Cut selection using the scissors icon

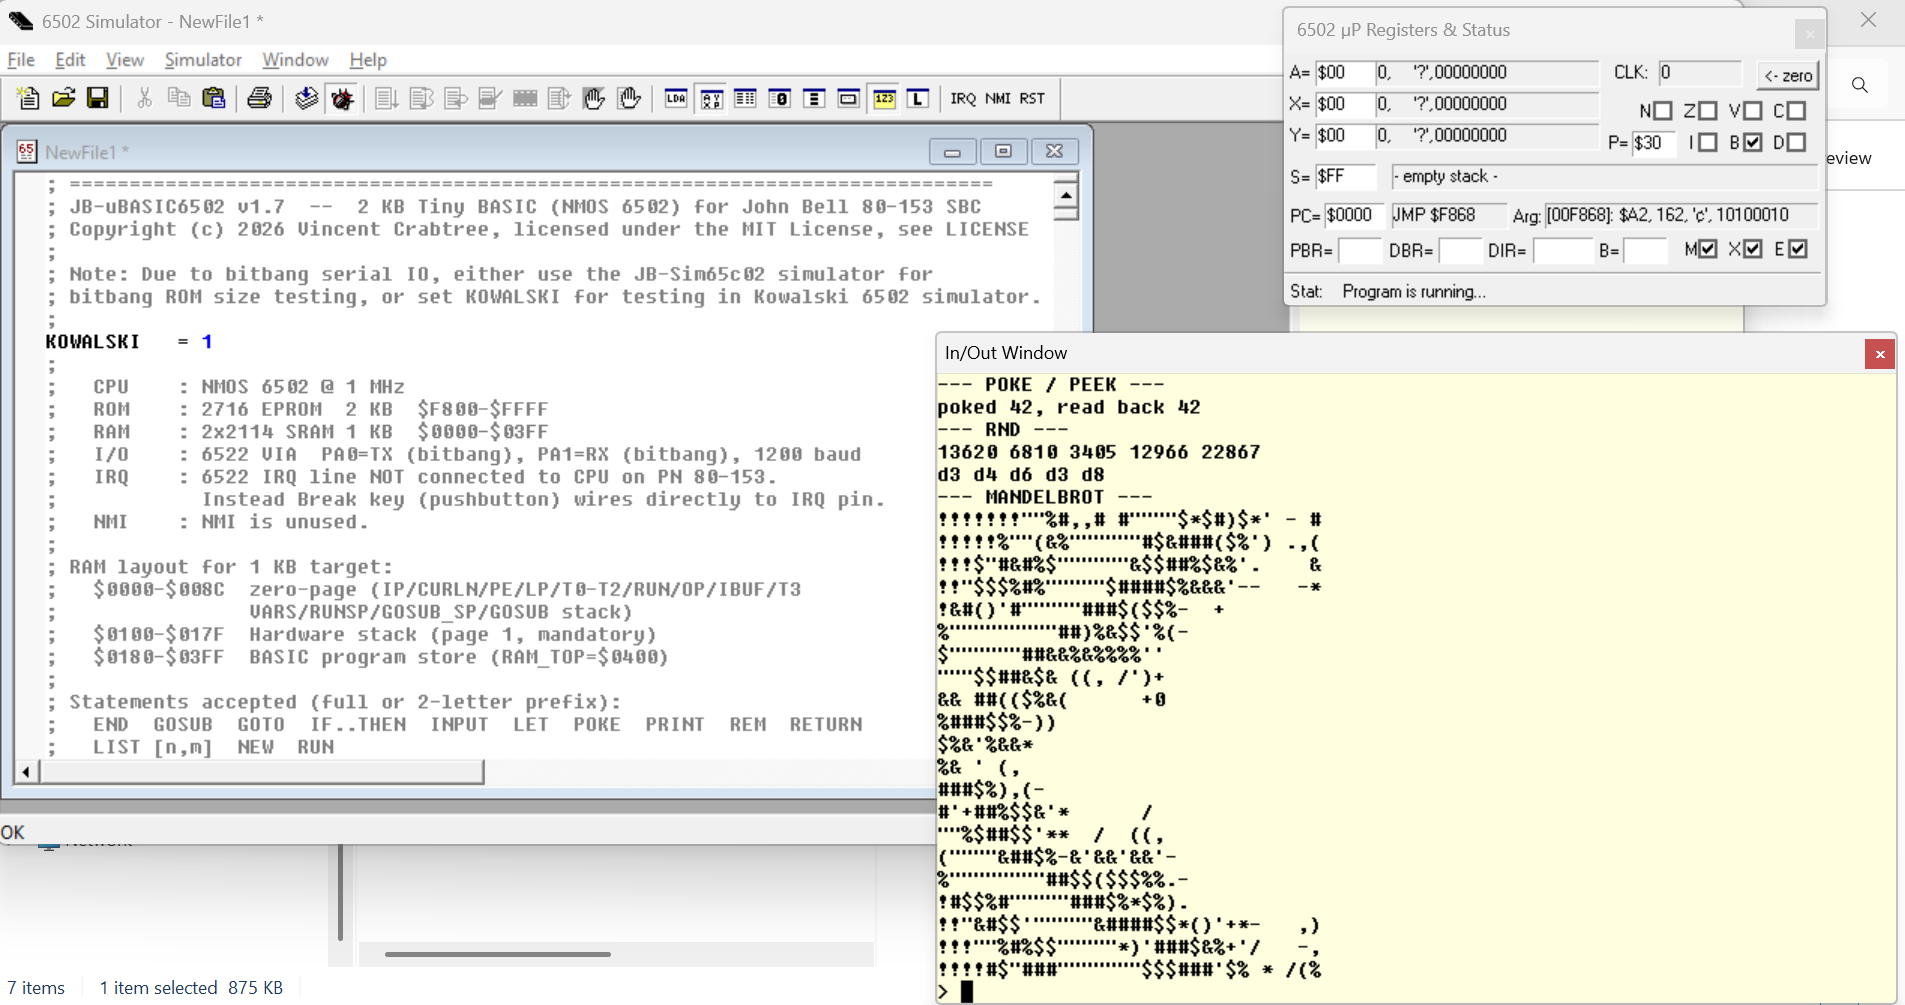click(x=144, y=98)
